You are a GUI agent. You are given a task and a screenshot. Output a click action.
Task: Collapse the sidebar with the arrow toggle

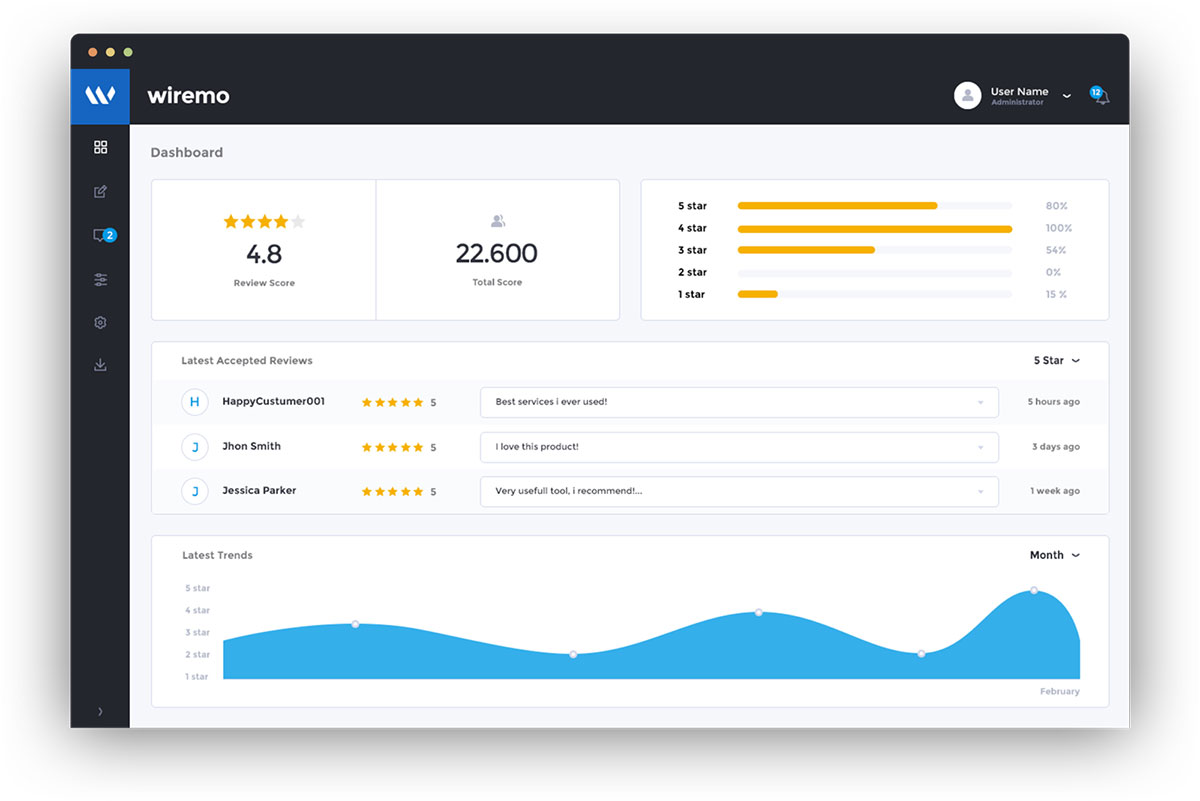(x=100, y=711)
